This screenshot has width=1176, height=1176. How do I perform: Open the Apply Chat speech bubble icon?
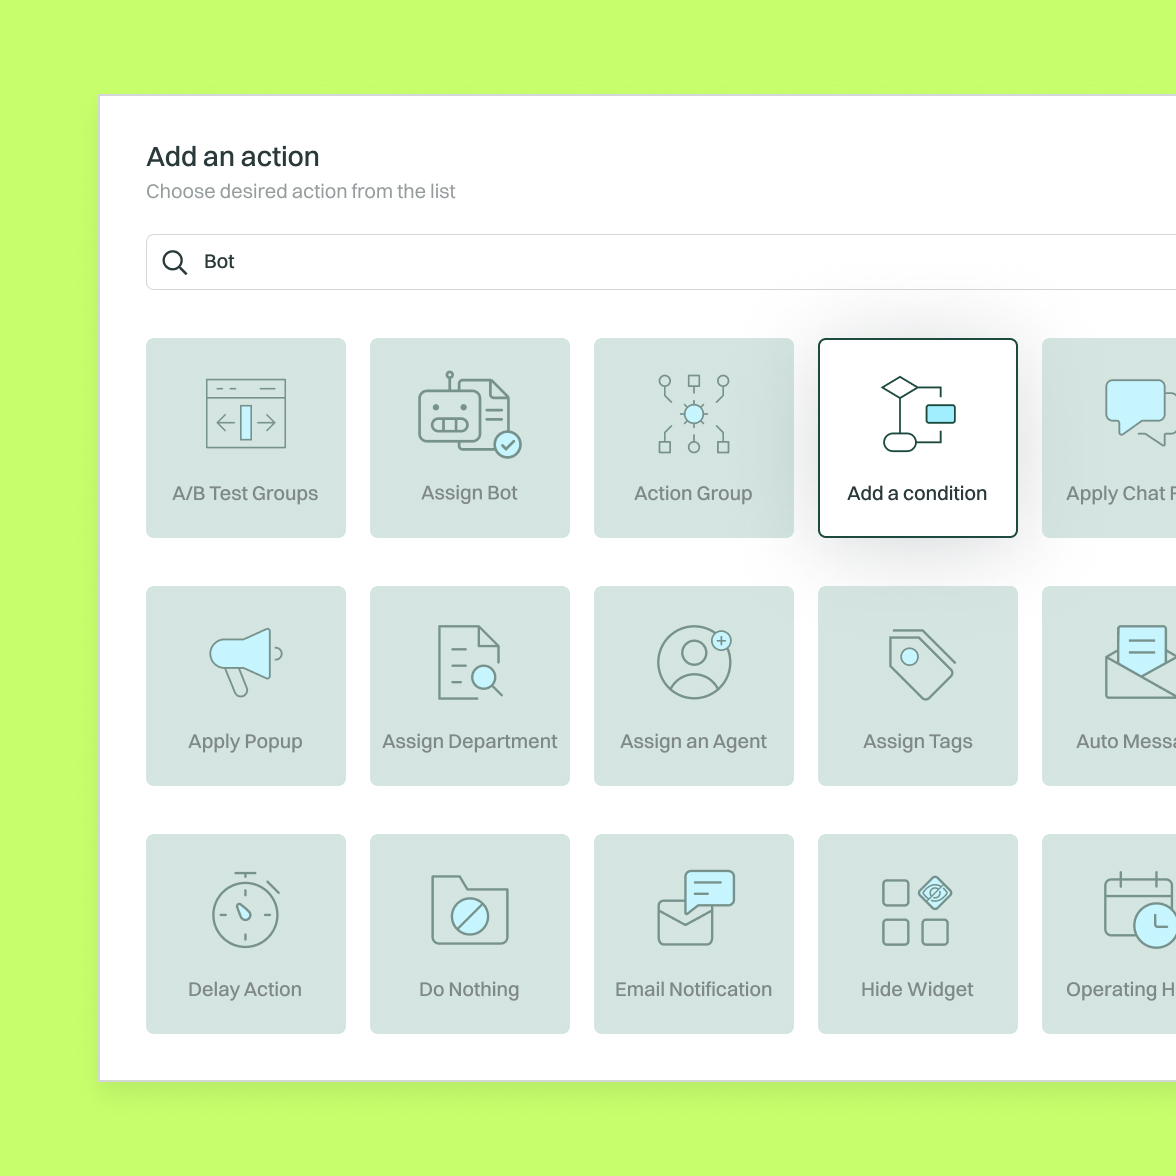1140,412
